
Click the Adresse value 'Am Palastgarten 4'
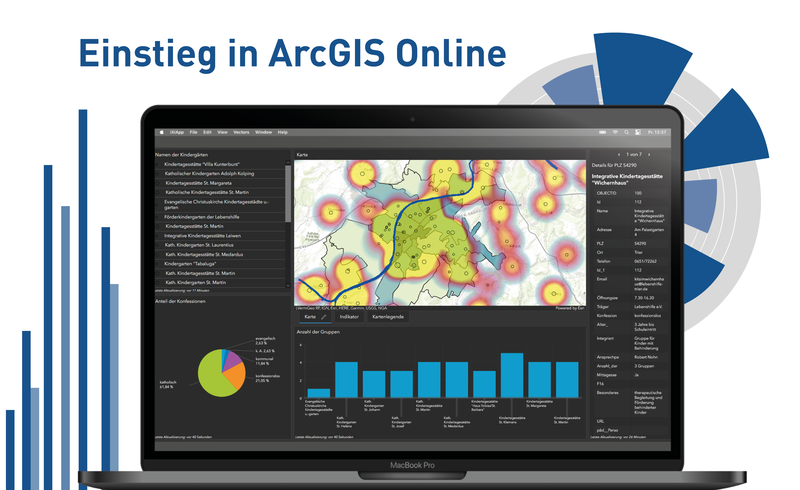pyautogui.click(x=649, y=232)
